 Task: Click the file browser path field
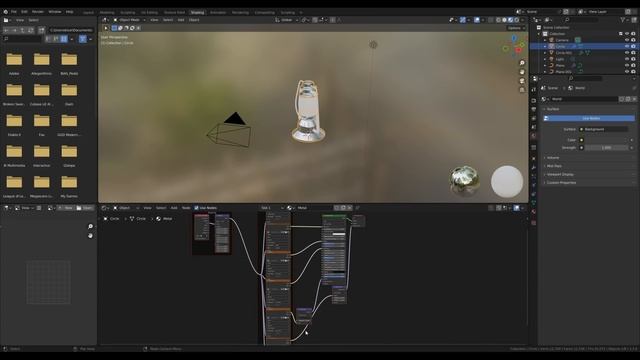click(x=71, y=30)
